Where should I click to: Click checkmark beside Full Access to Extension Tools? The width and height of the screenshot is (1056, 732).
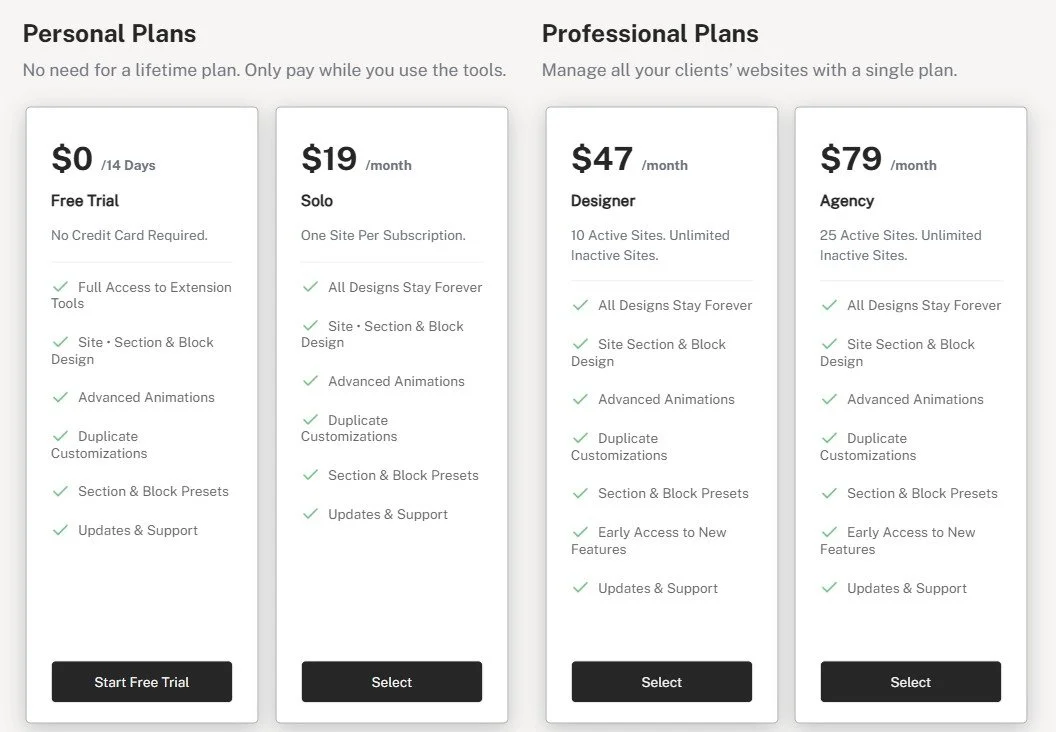click(x=61, y=287)
